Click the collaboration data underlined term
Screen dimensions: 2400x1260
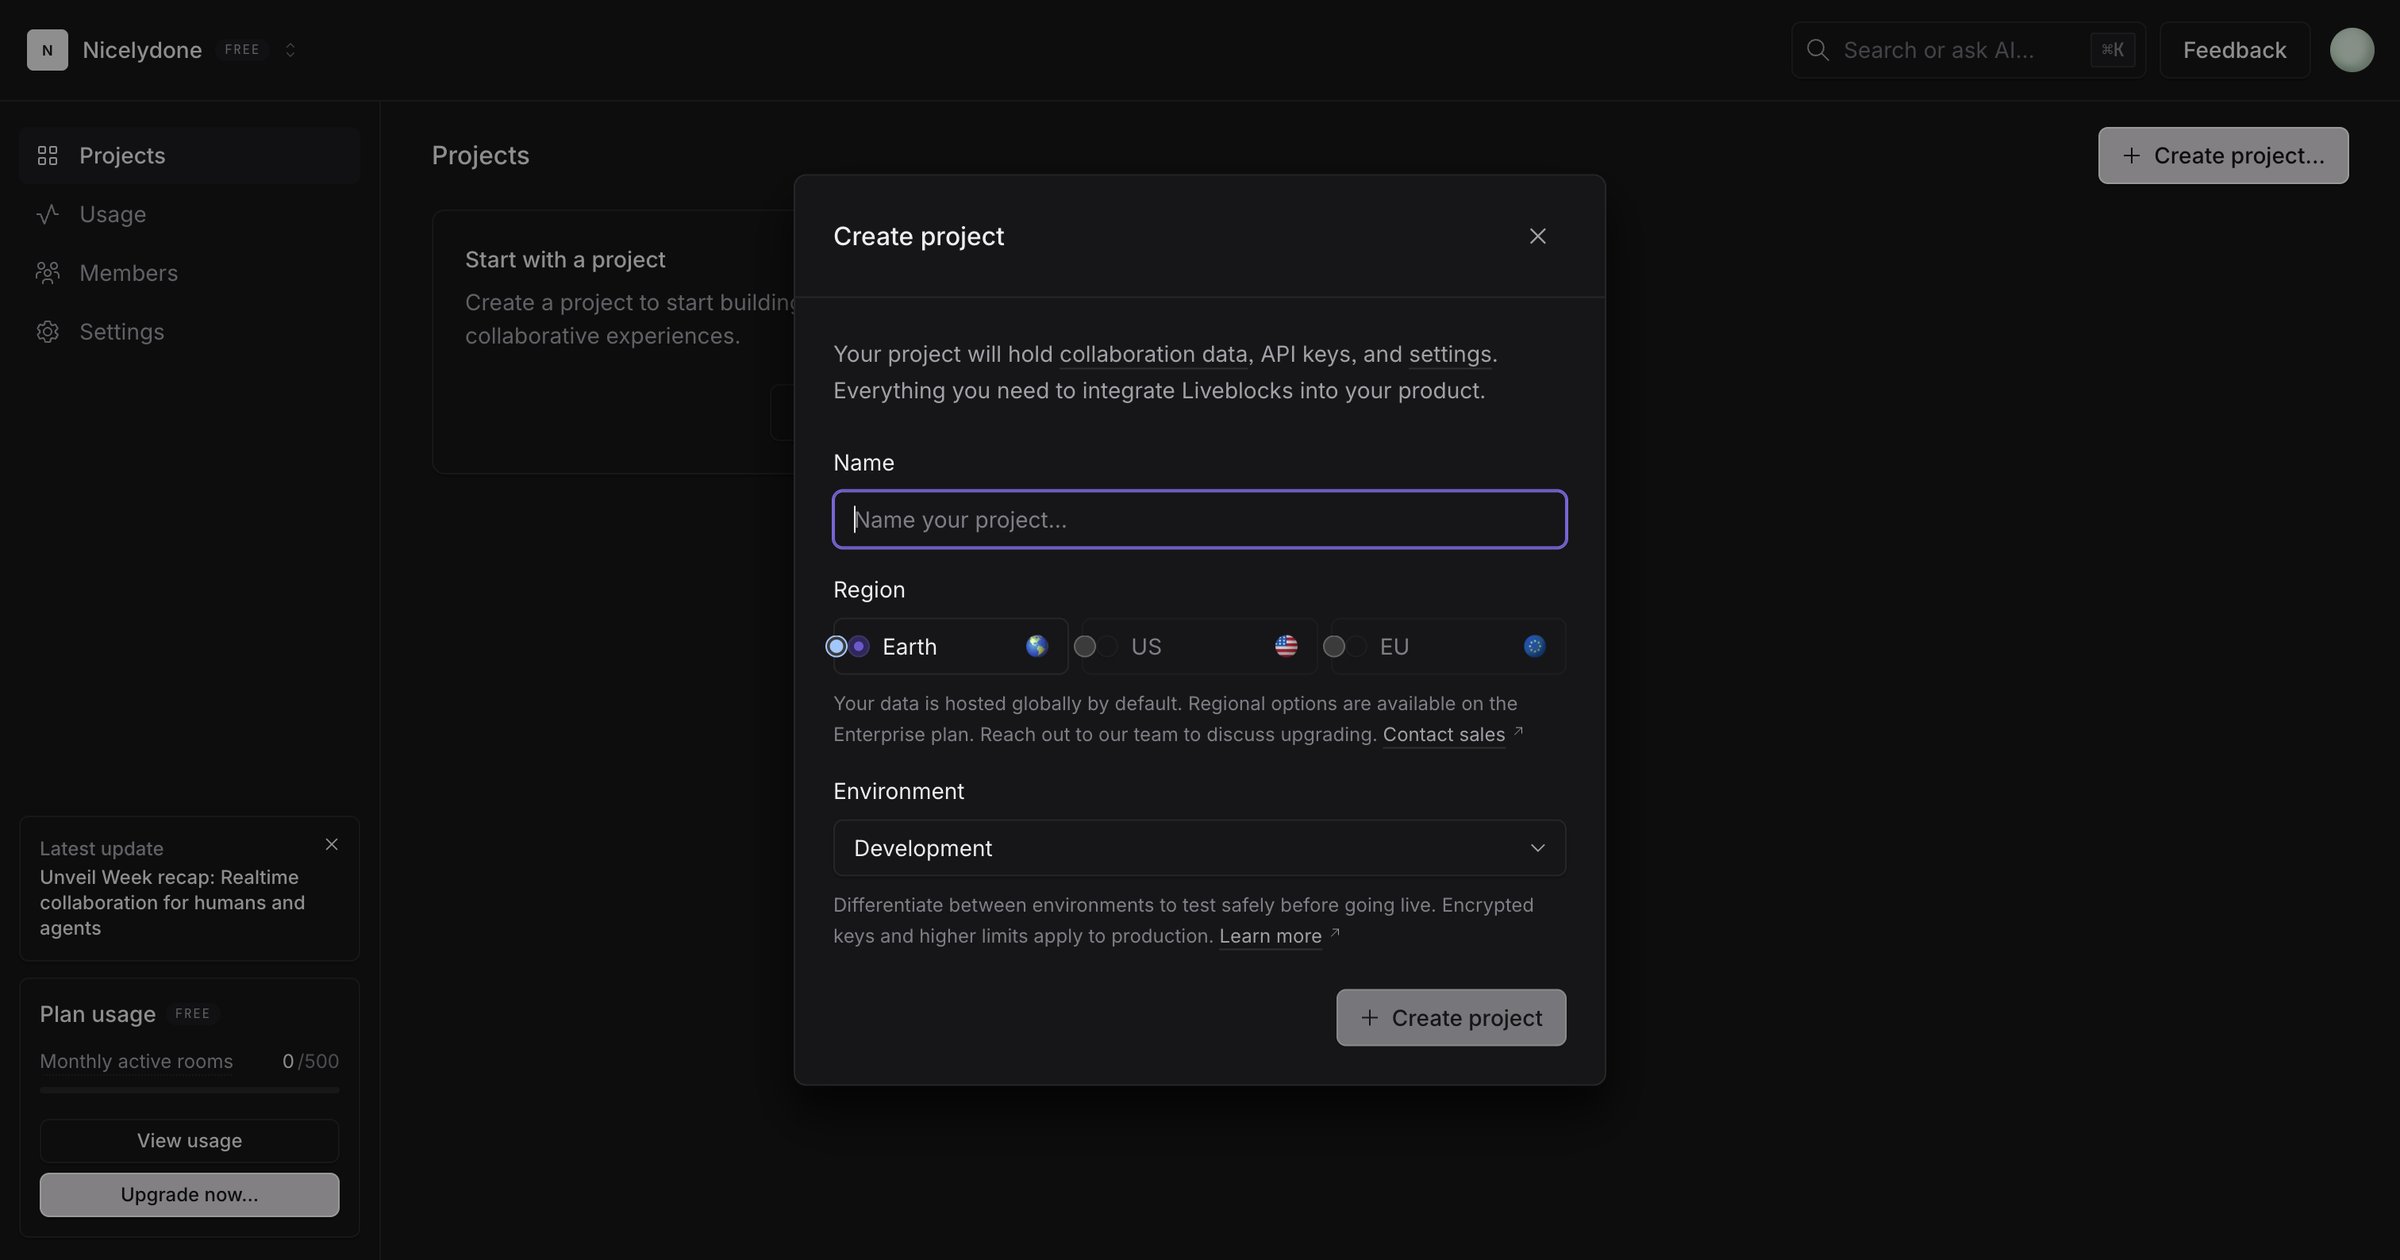click(x=1153, y=354)
